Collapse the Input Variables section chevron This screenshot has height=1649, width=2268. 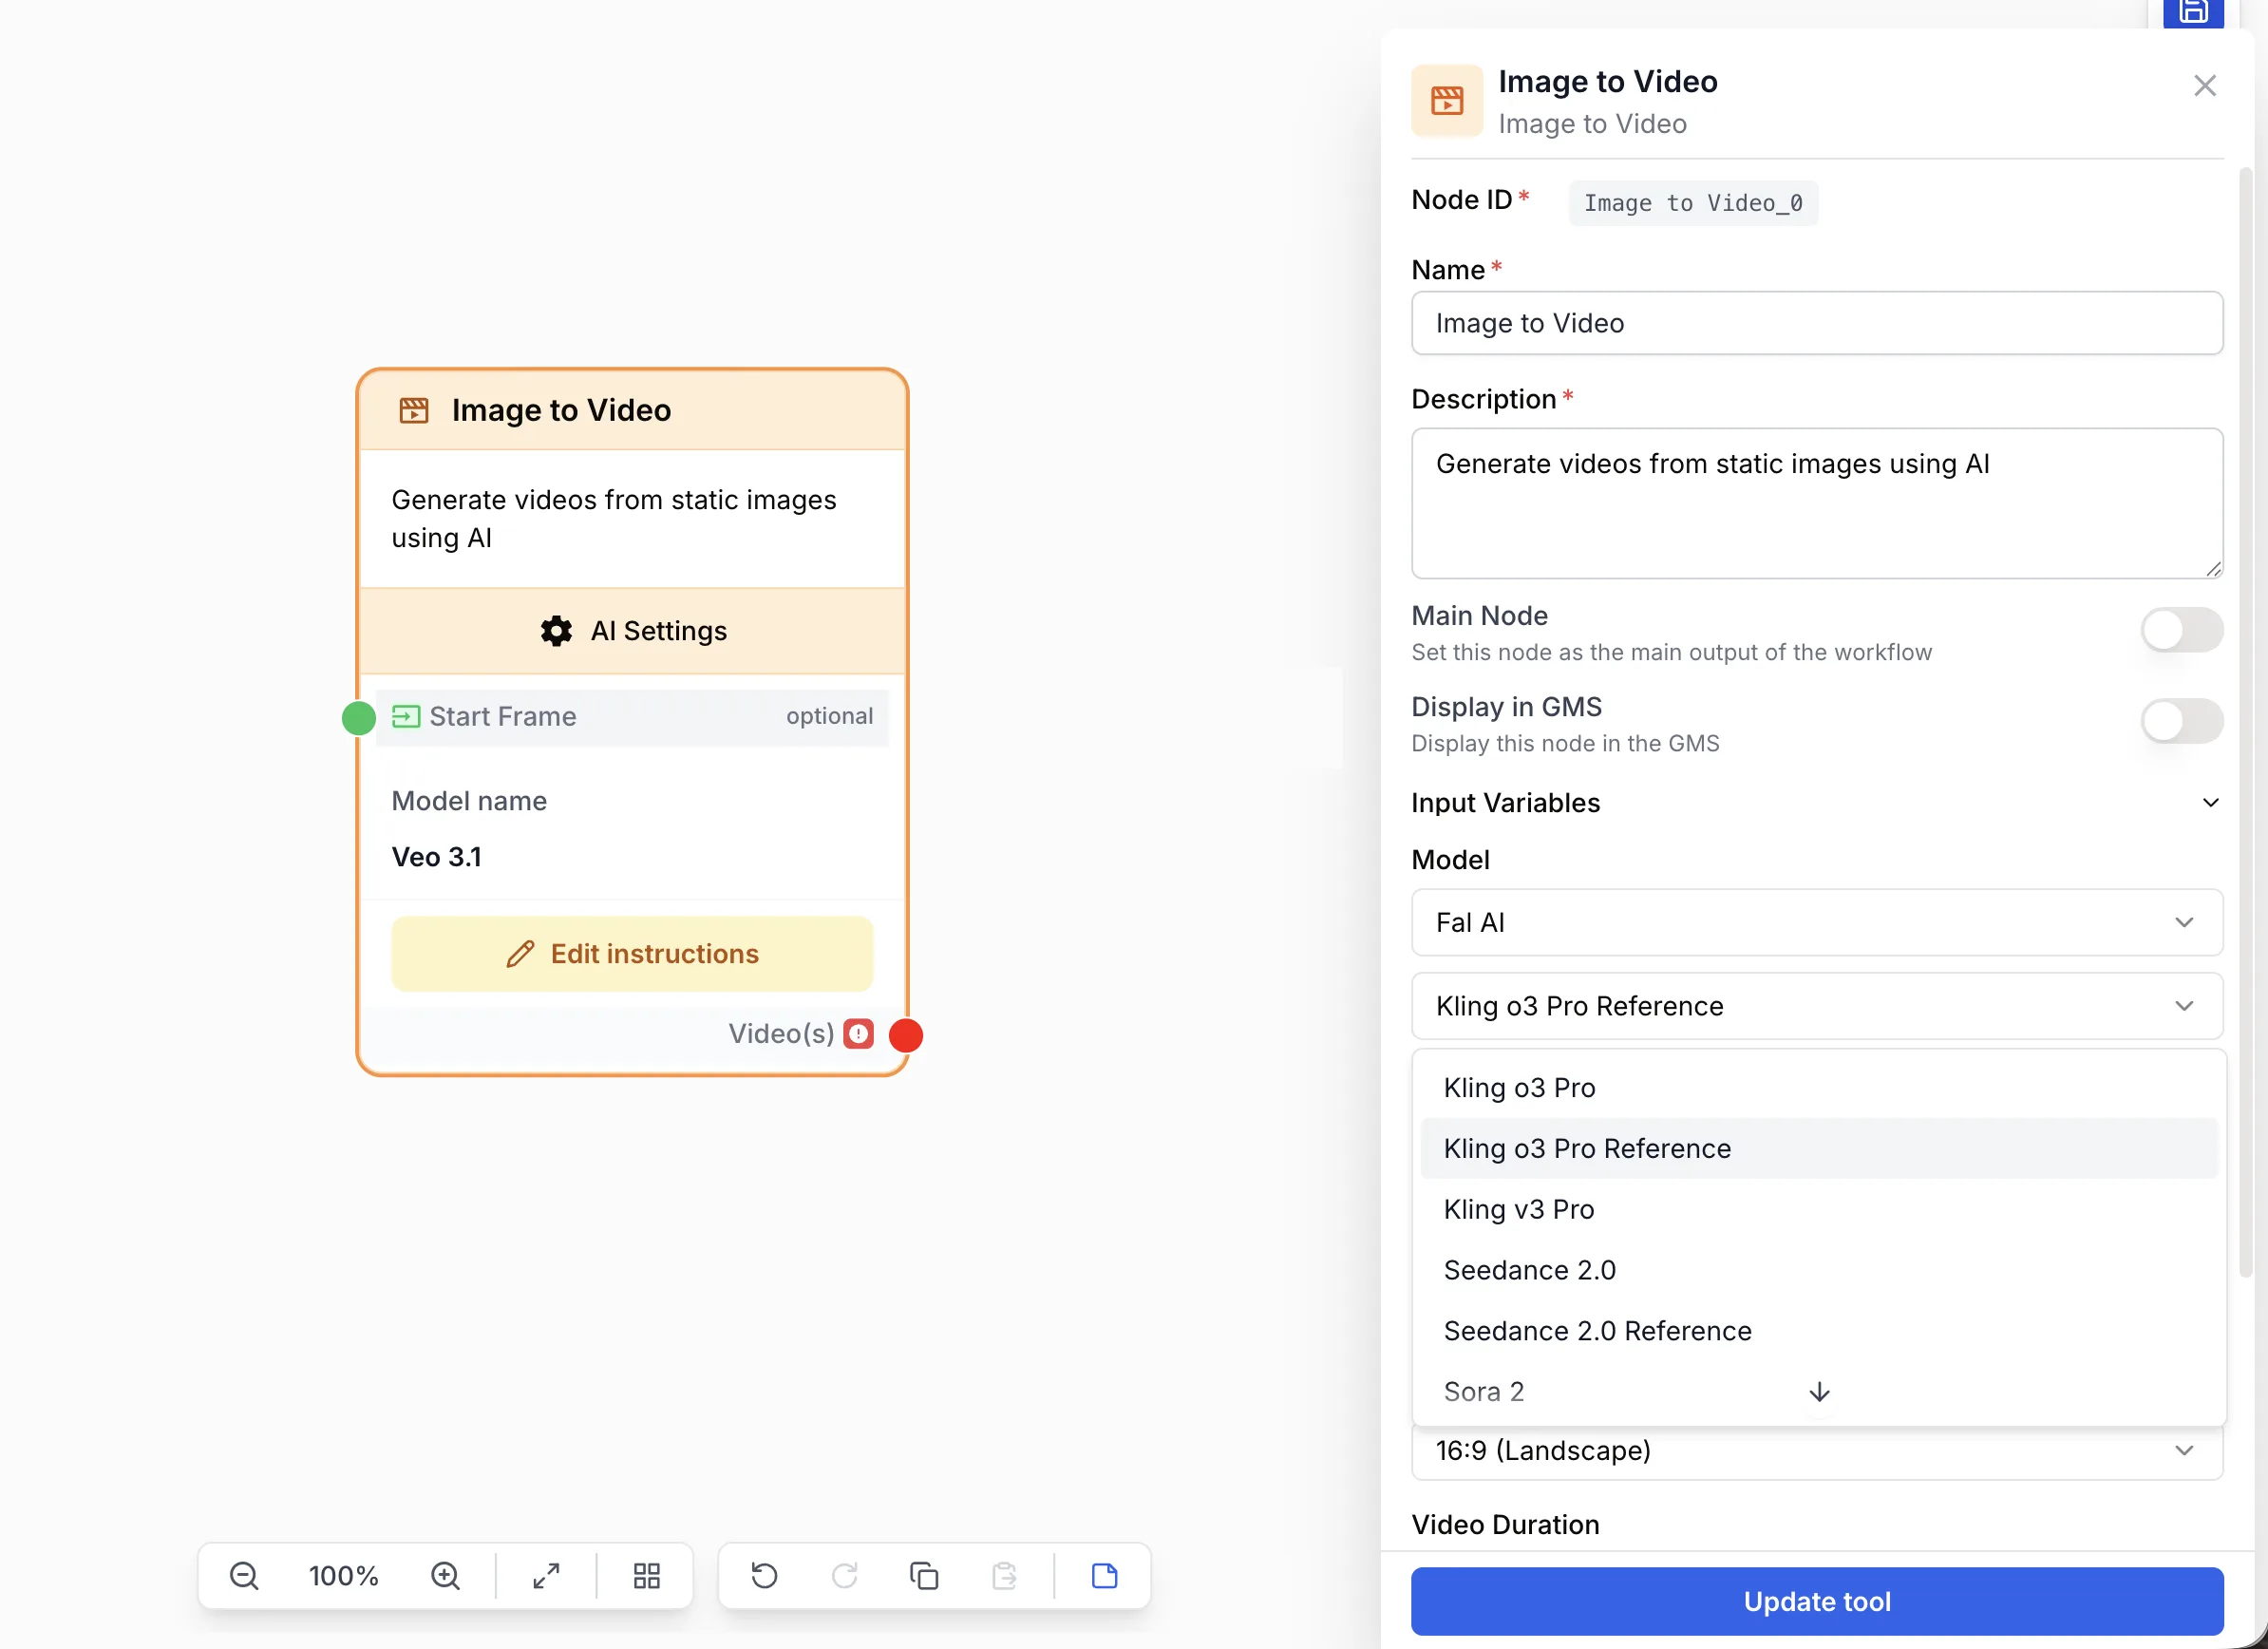click(x=2210, y=803)
